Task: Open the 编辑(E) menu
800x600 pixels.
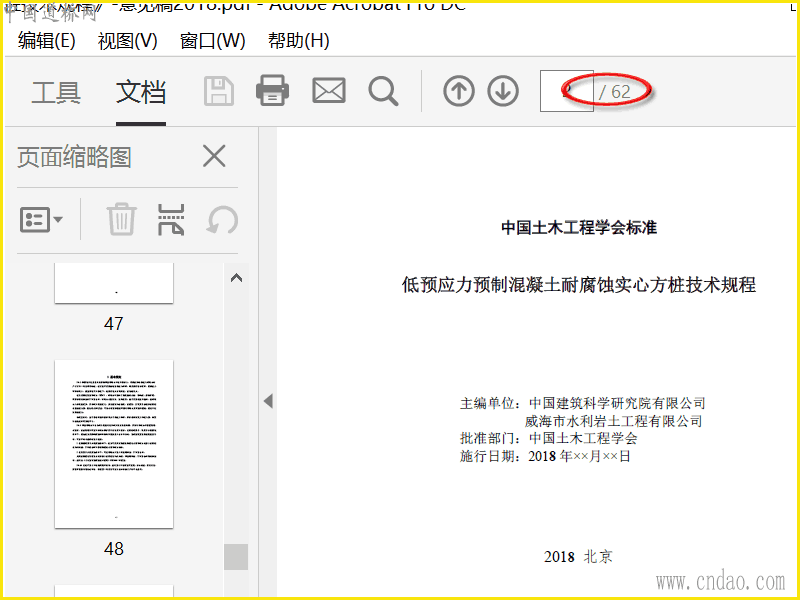Action: coord(46,41)
